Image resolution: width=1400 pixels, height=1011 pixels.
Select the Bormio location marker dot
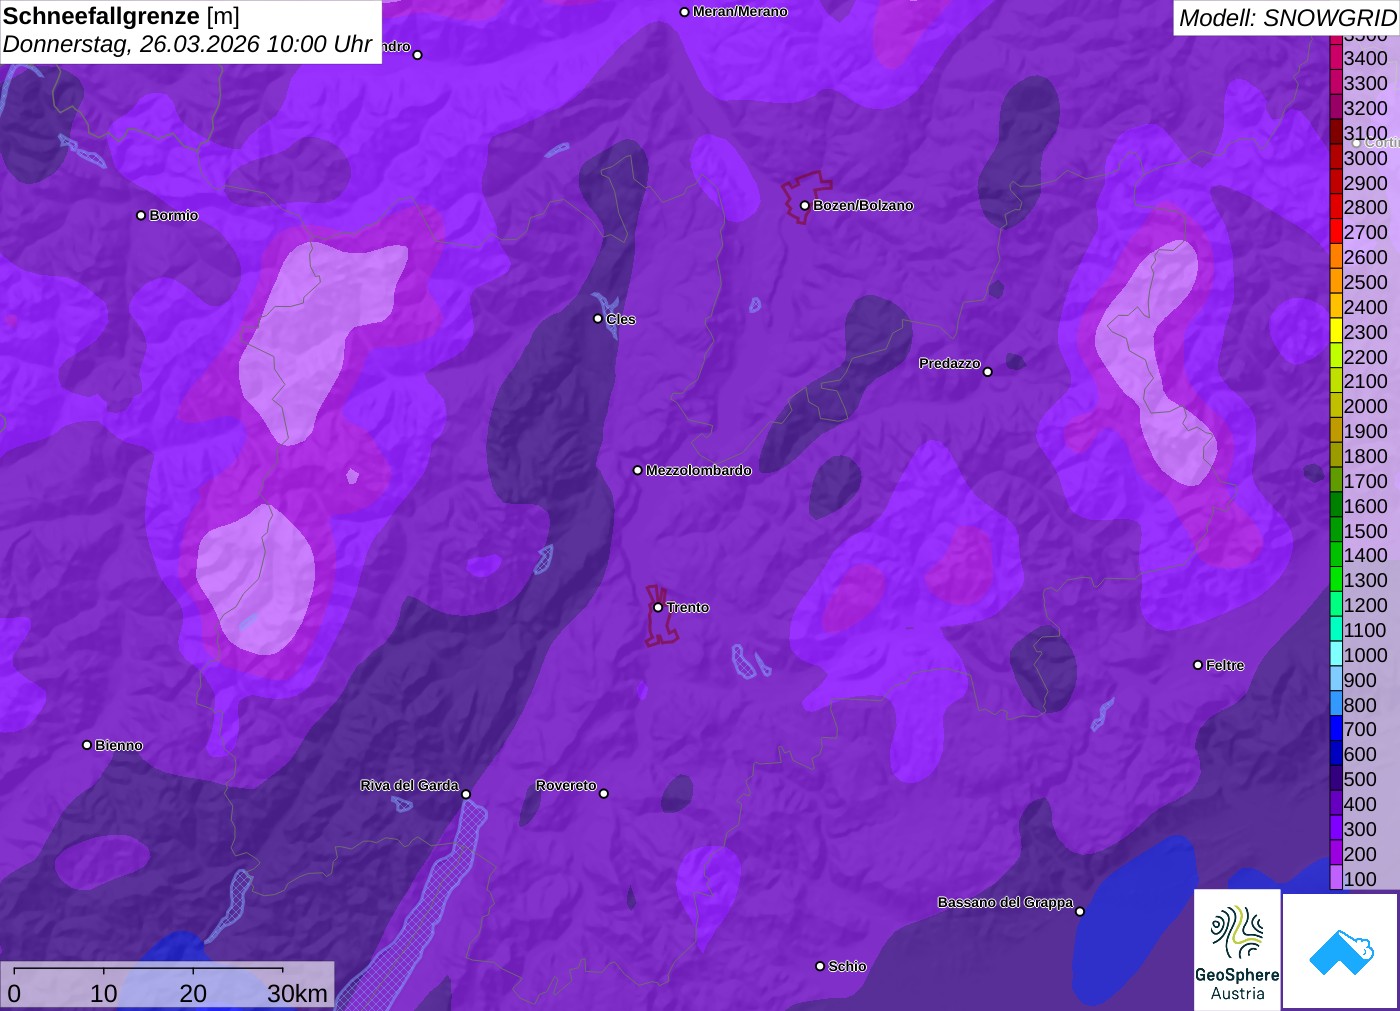click(141, 215)
